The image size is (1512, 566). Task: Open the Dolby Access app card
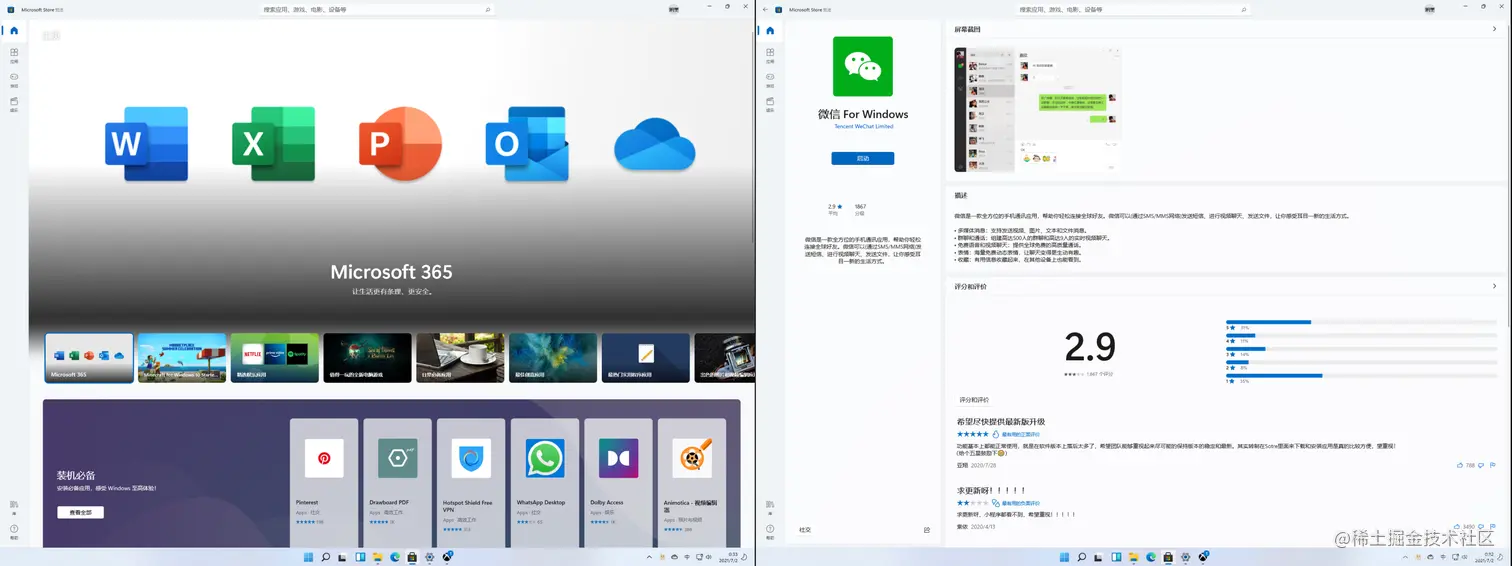619,482
